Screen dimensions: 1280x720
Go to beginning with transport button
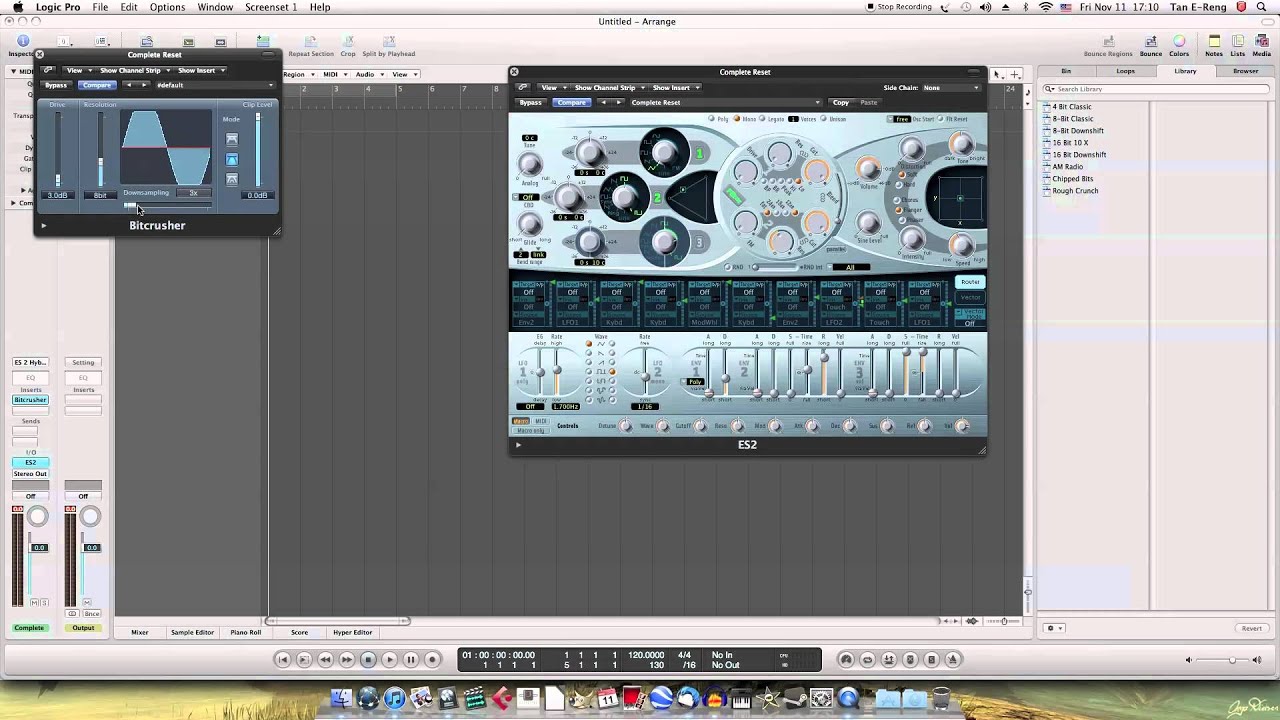(x=282, y=659)
